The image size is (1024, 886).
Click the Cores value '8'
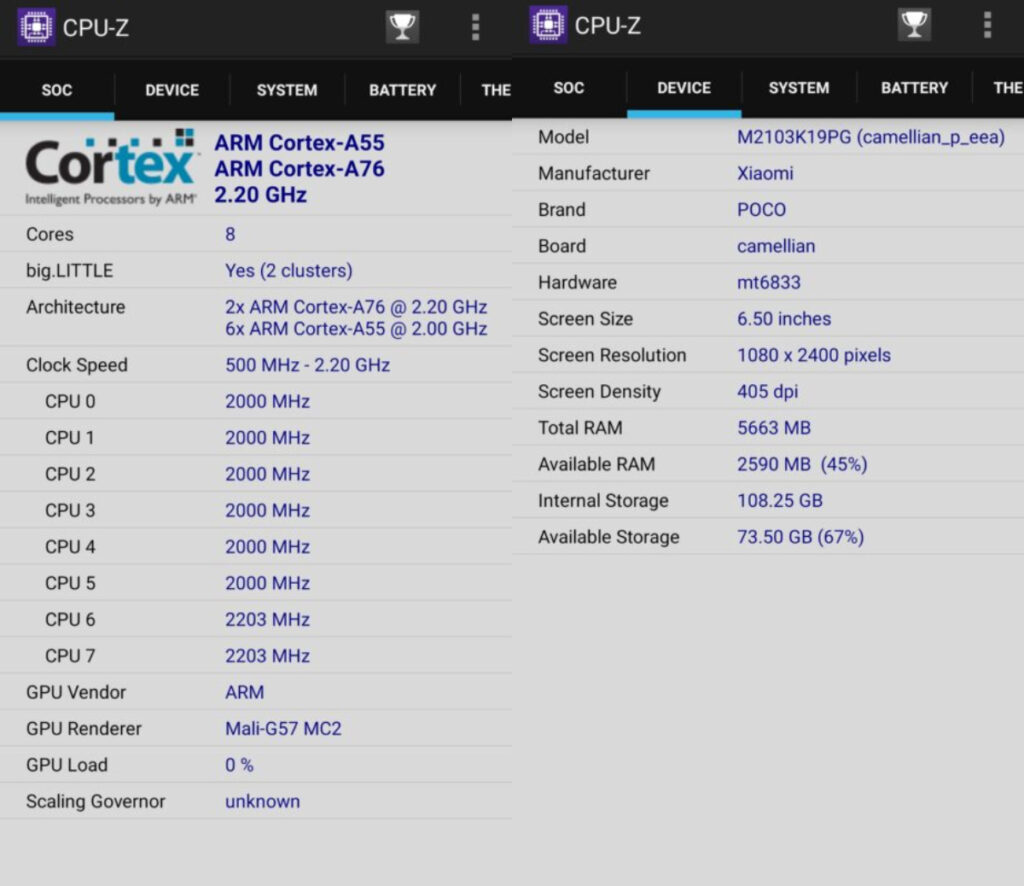click(230, 234)
